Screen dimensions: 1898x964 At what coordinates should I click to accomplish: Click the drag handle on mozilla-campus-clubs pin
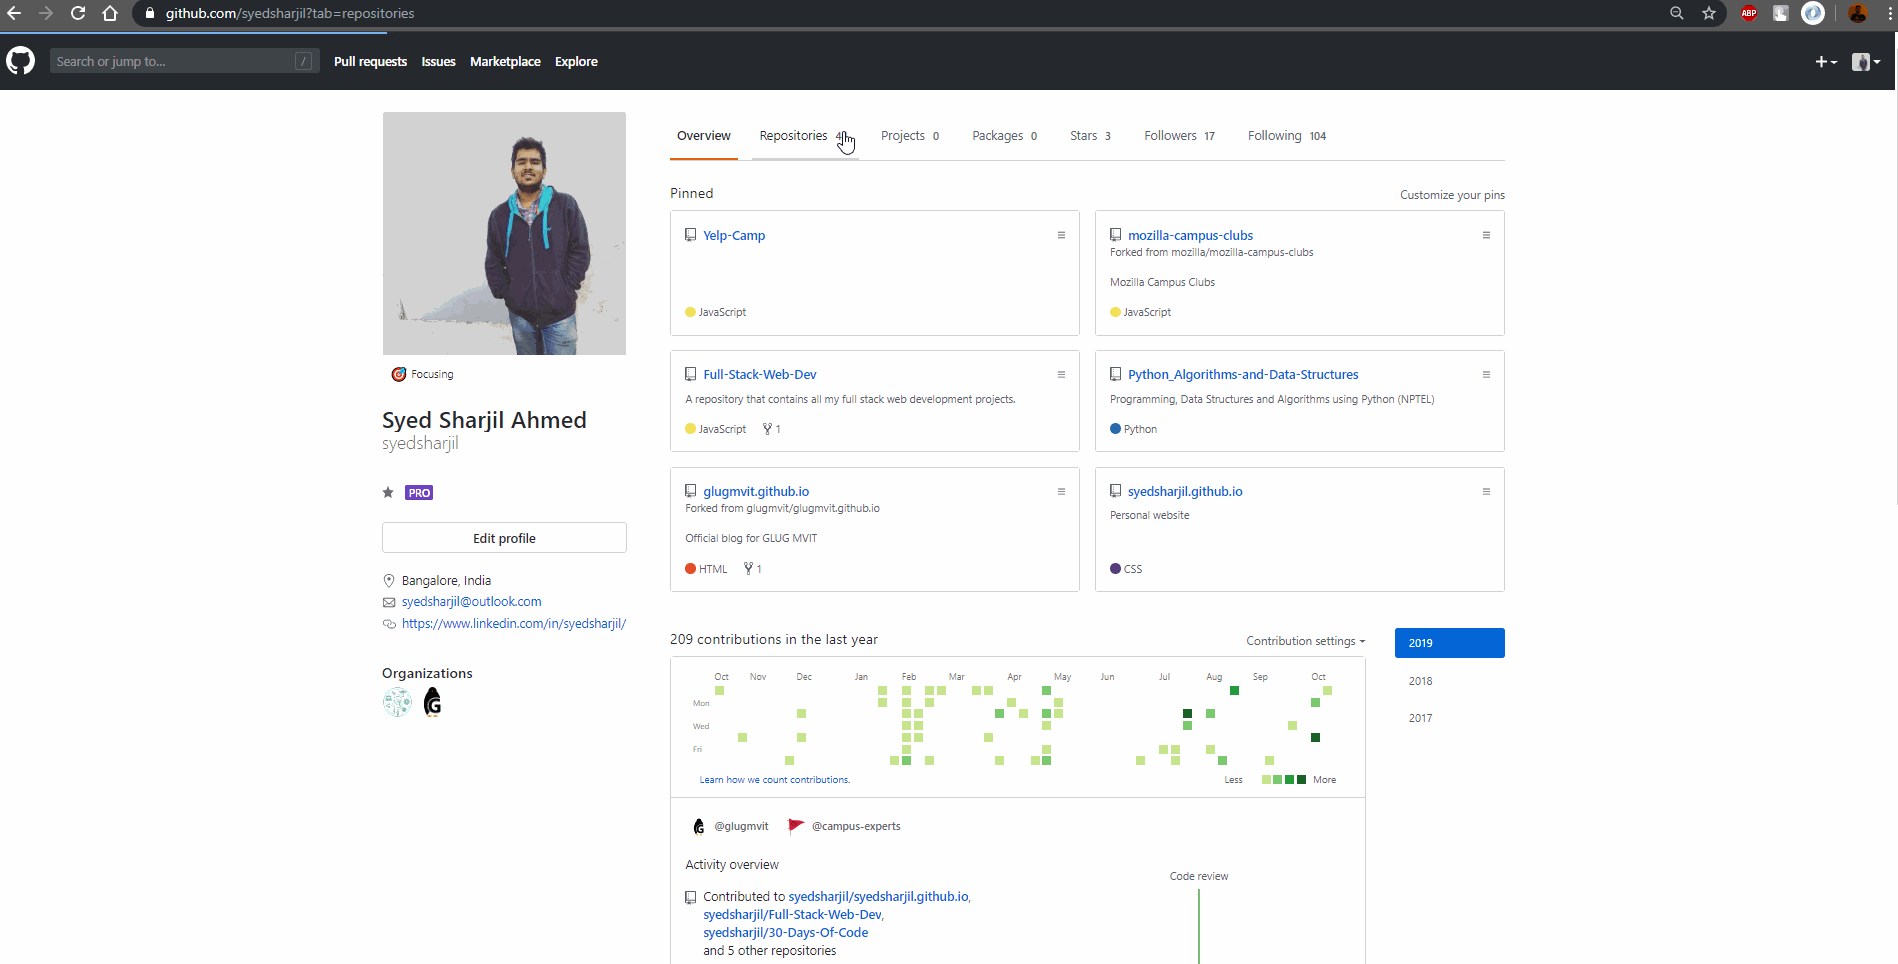pyautogui.click(x=1486, y=235)
